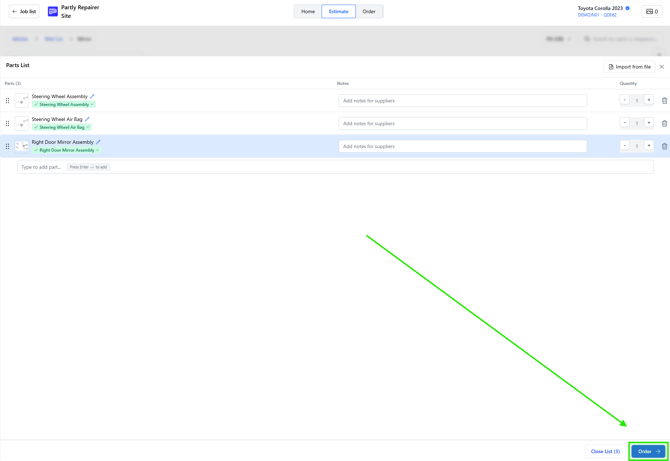670x461 pixels.
Task: Select the Estimate tab
Action: [x=338, y=12]
